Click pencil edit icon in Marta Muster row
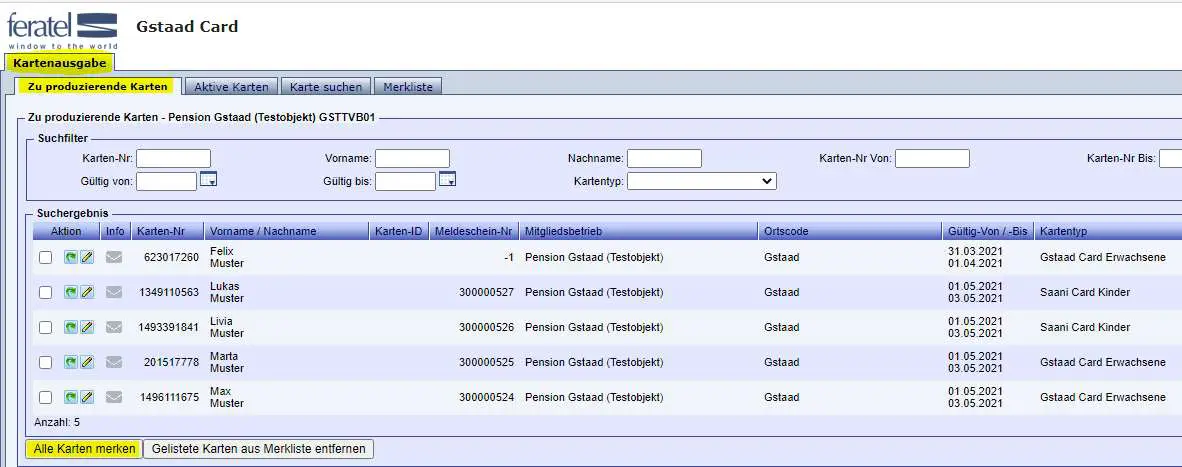Viewport: 1182px width, 467px height. (x=87, y=362)
